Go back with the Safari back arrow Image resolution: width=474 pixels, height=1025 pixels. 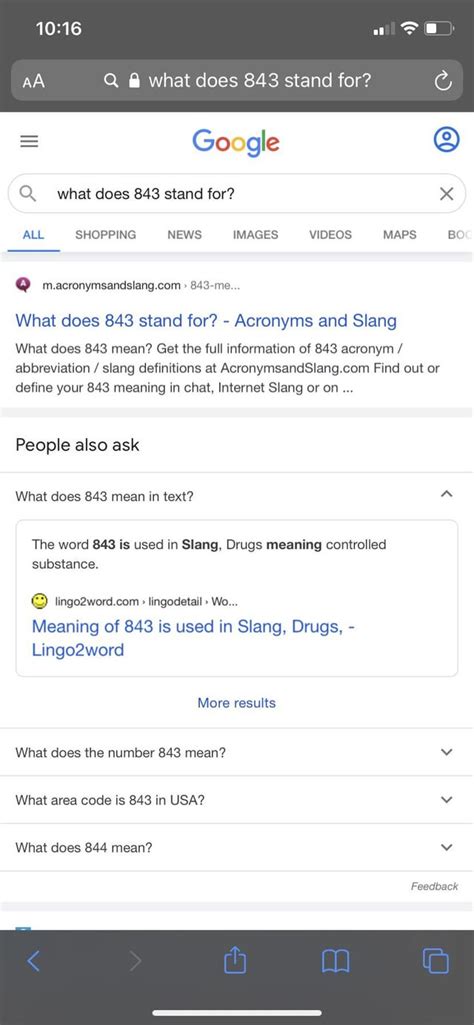click(x=34, y=960)
